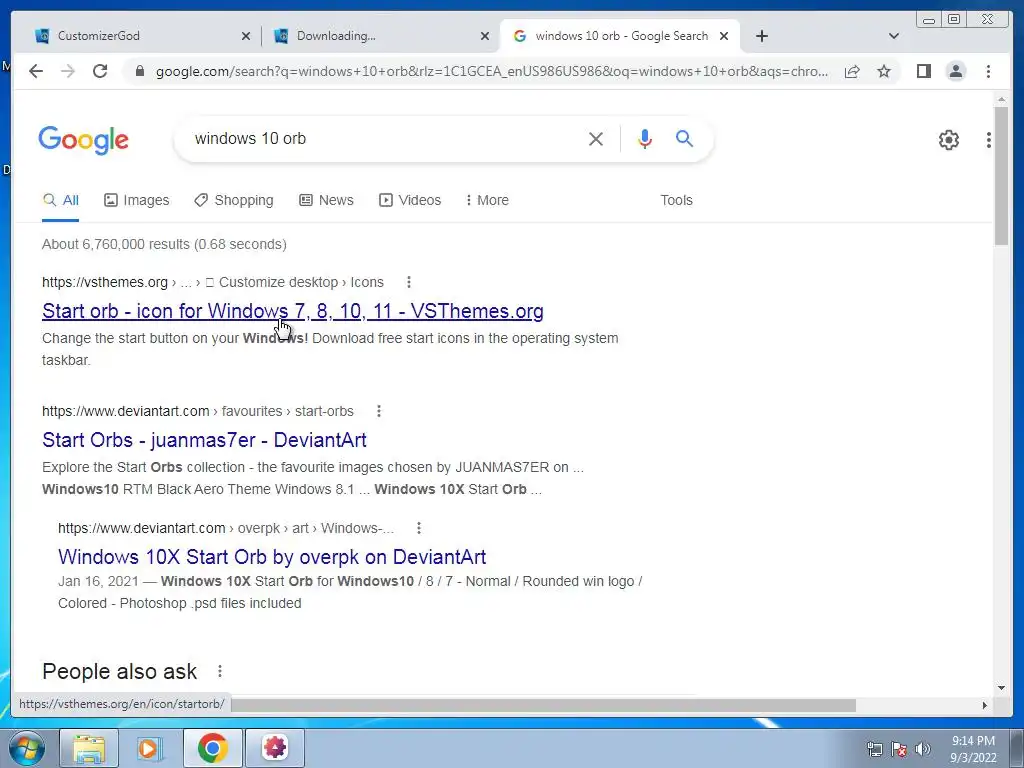
Task: Open result options for deviantart overpk entry
Action: pyautogui.click(x=419, y=528)
